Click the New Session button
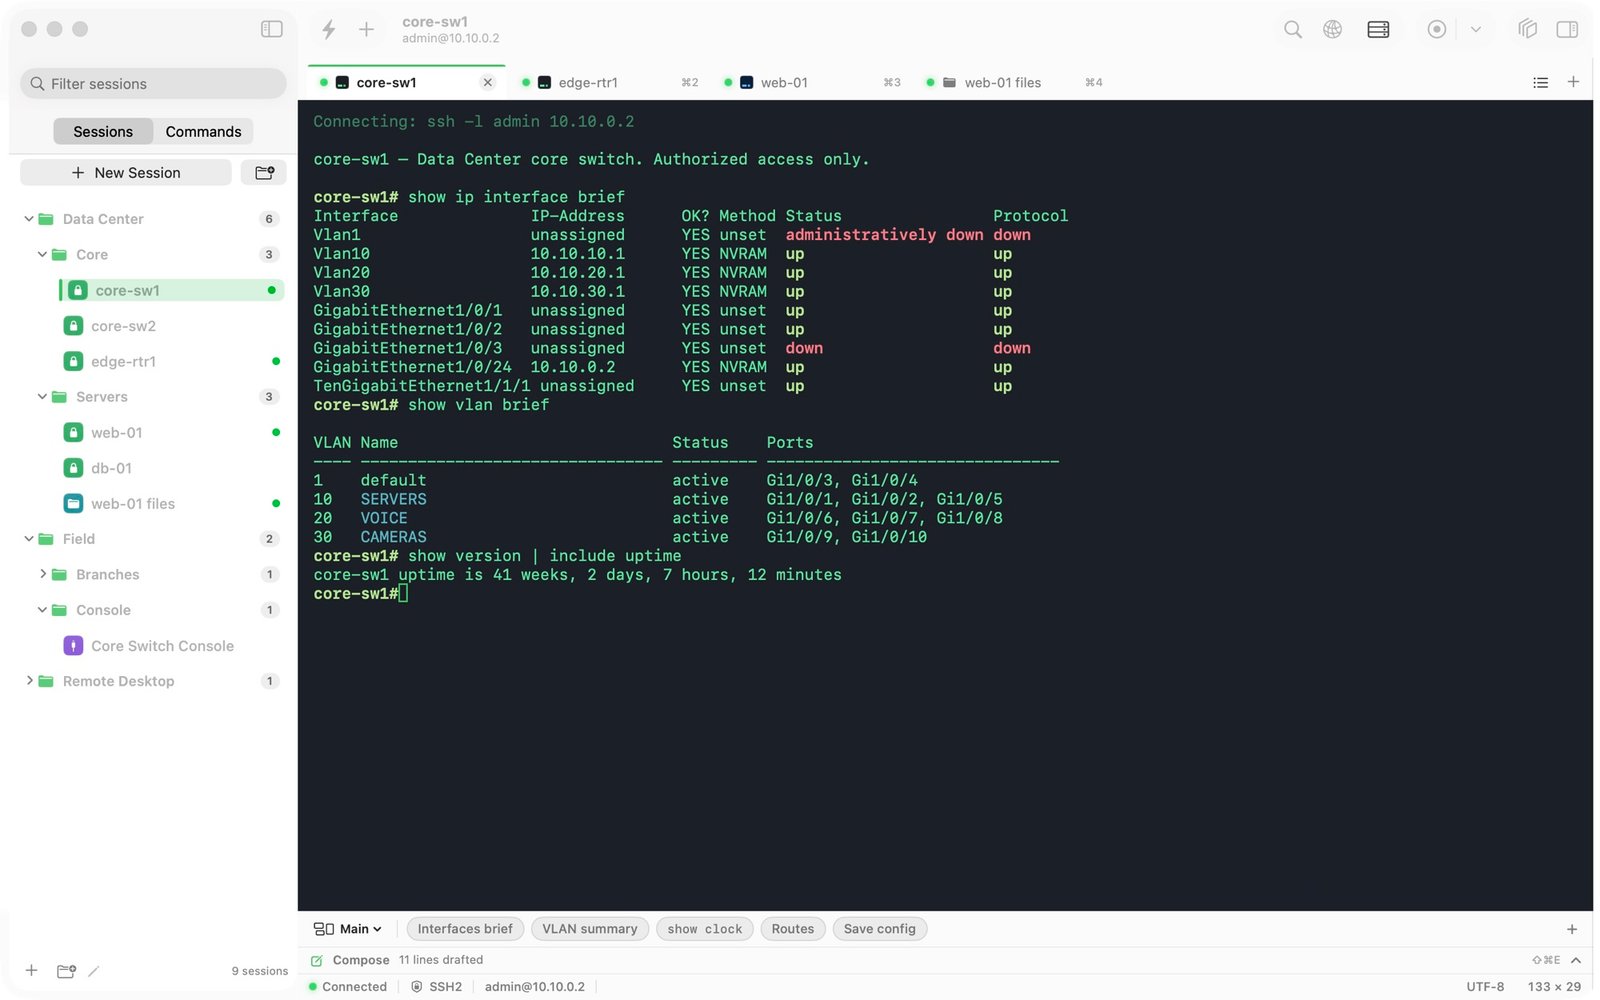Viewport: 1600px width, 1000px height. click(x=126, y=173)
